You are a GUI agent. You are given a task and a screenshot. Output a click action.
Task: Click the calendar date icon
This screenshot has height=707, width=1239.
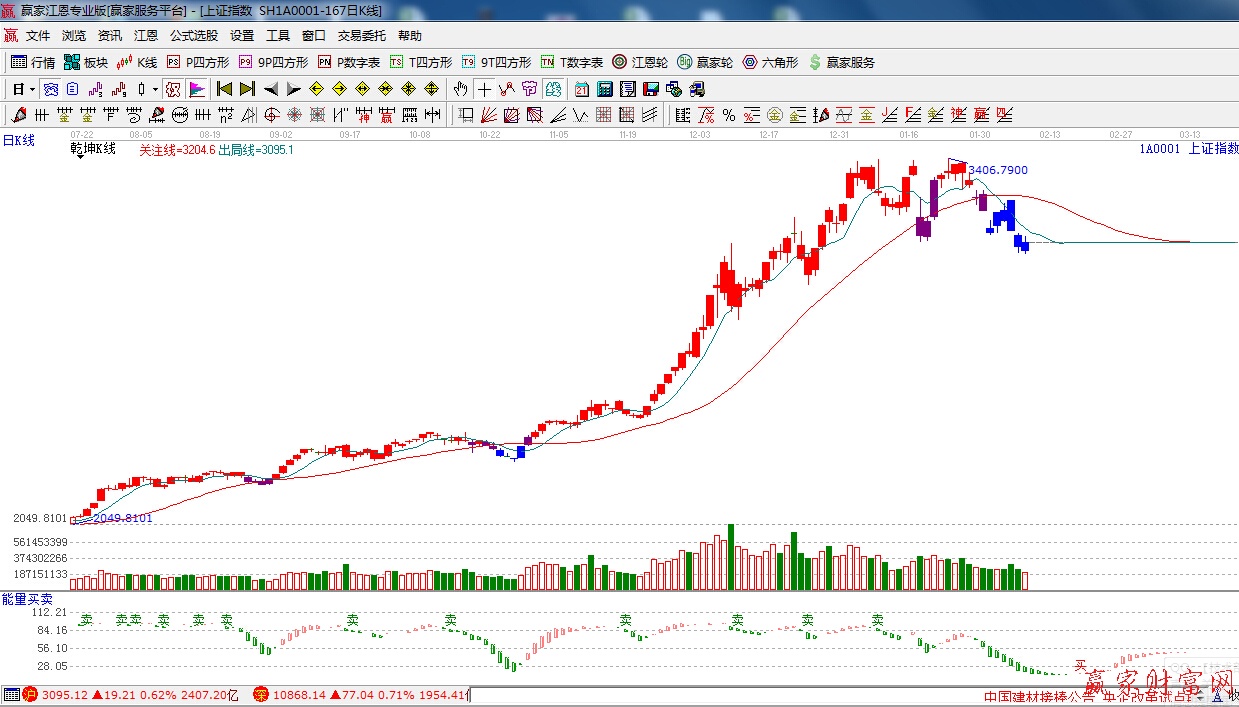[x=581, y=89]
